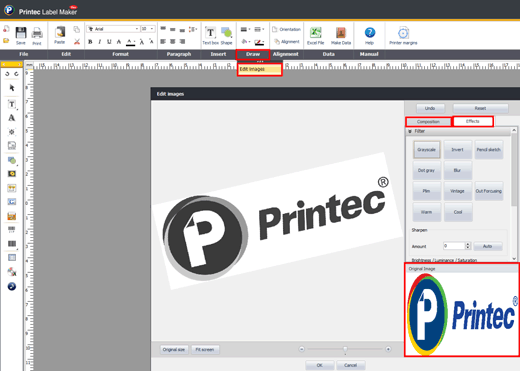Click the Original size button
Viewport: 520px width, 371px height.
[174, 349]
